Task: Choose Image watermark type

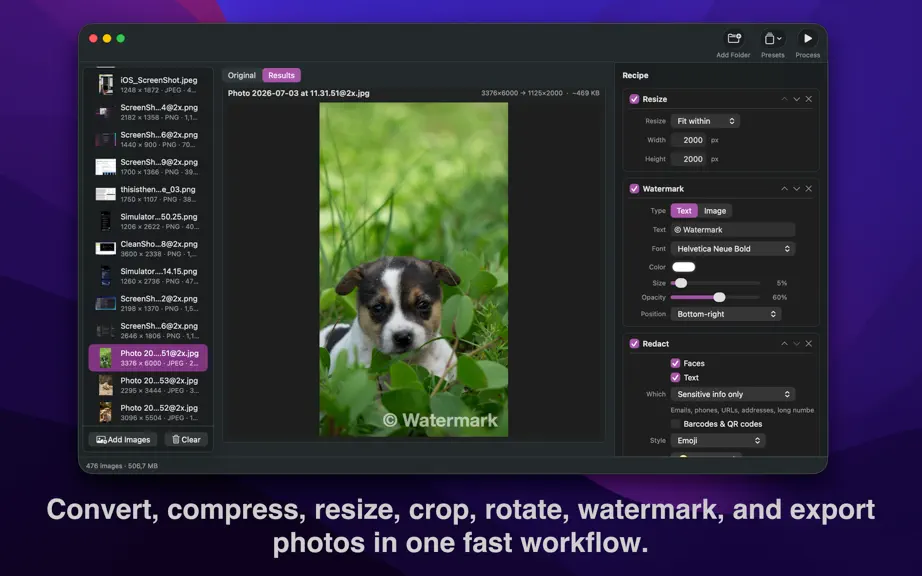Action: point(715,211)
